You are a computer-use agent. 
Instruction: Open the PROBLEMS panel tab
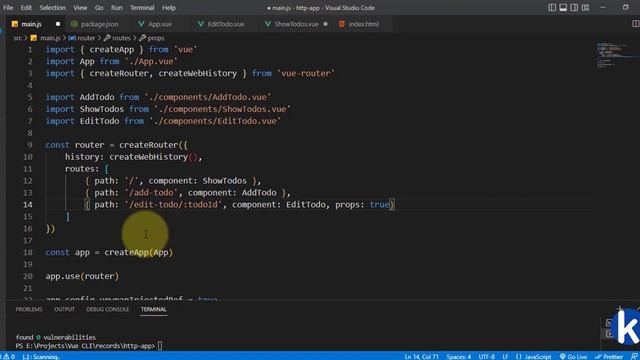29,309
